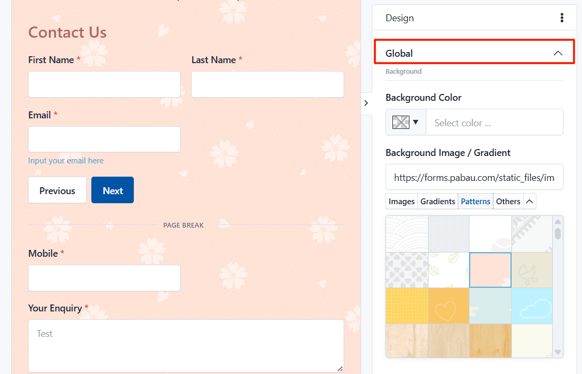Choose the light teal pattern thumbnail

[x=490, y=306]
